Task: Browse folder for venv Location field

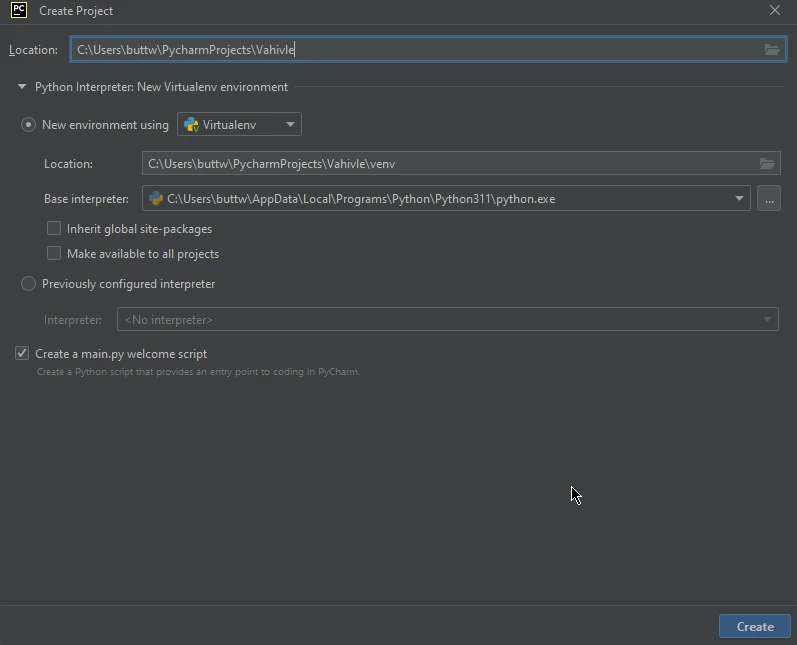Action: pyautogui.click(x=767, y=163)
